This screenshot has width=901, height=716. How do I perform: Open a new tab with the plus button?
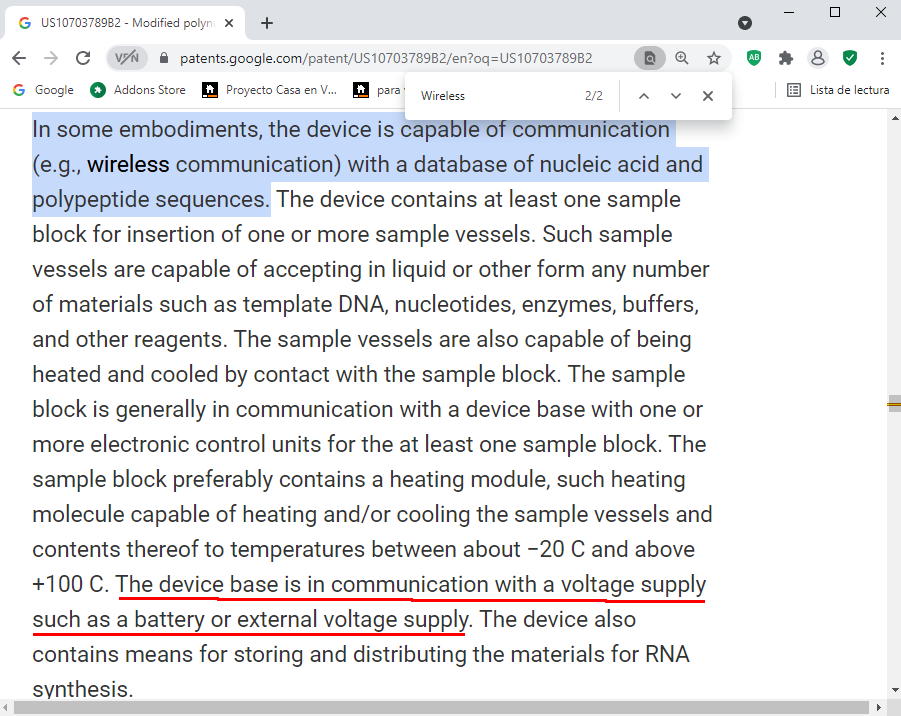[x=267, y=23]
